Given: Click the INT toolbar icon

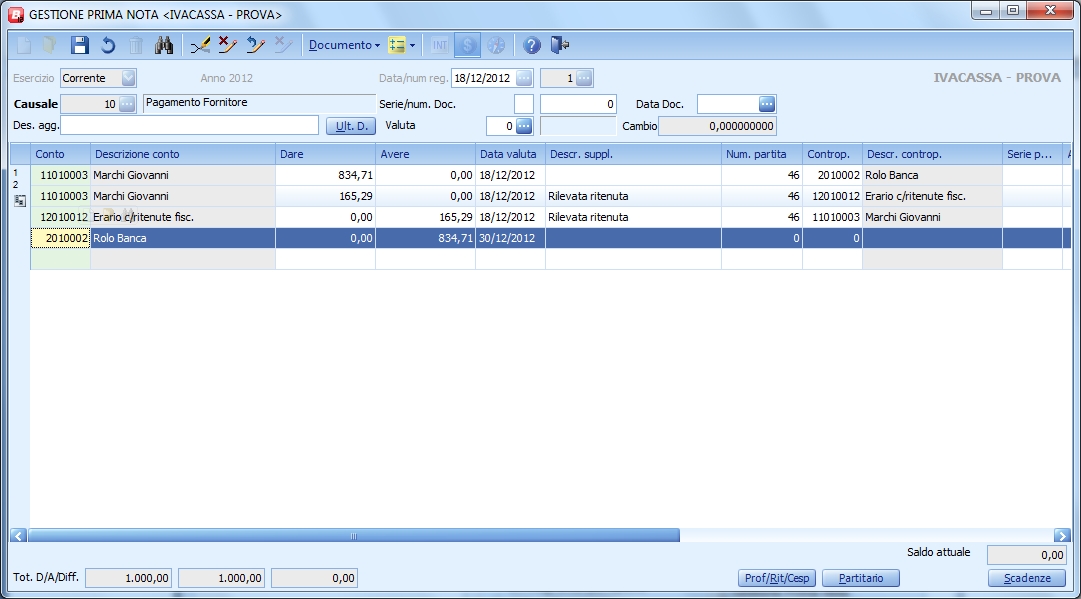Looking at the screenshot, I should click(439, 45).
